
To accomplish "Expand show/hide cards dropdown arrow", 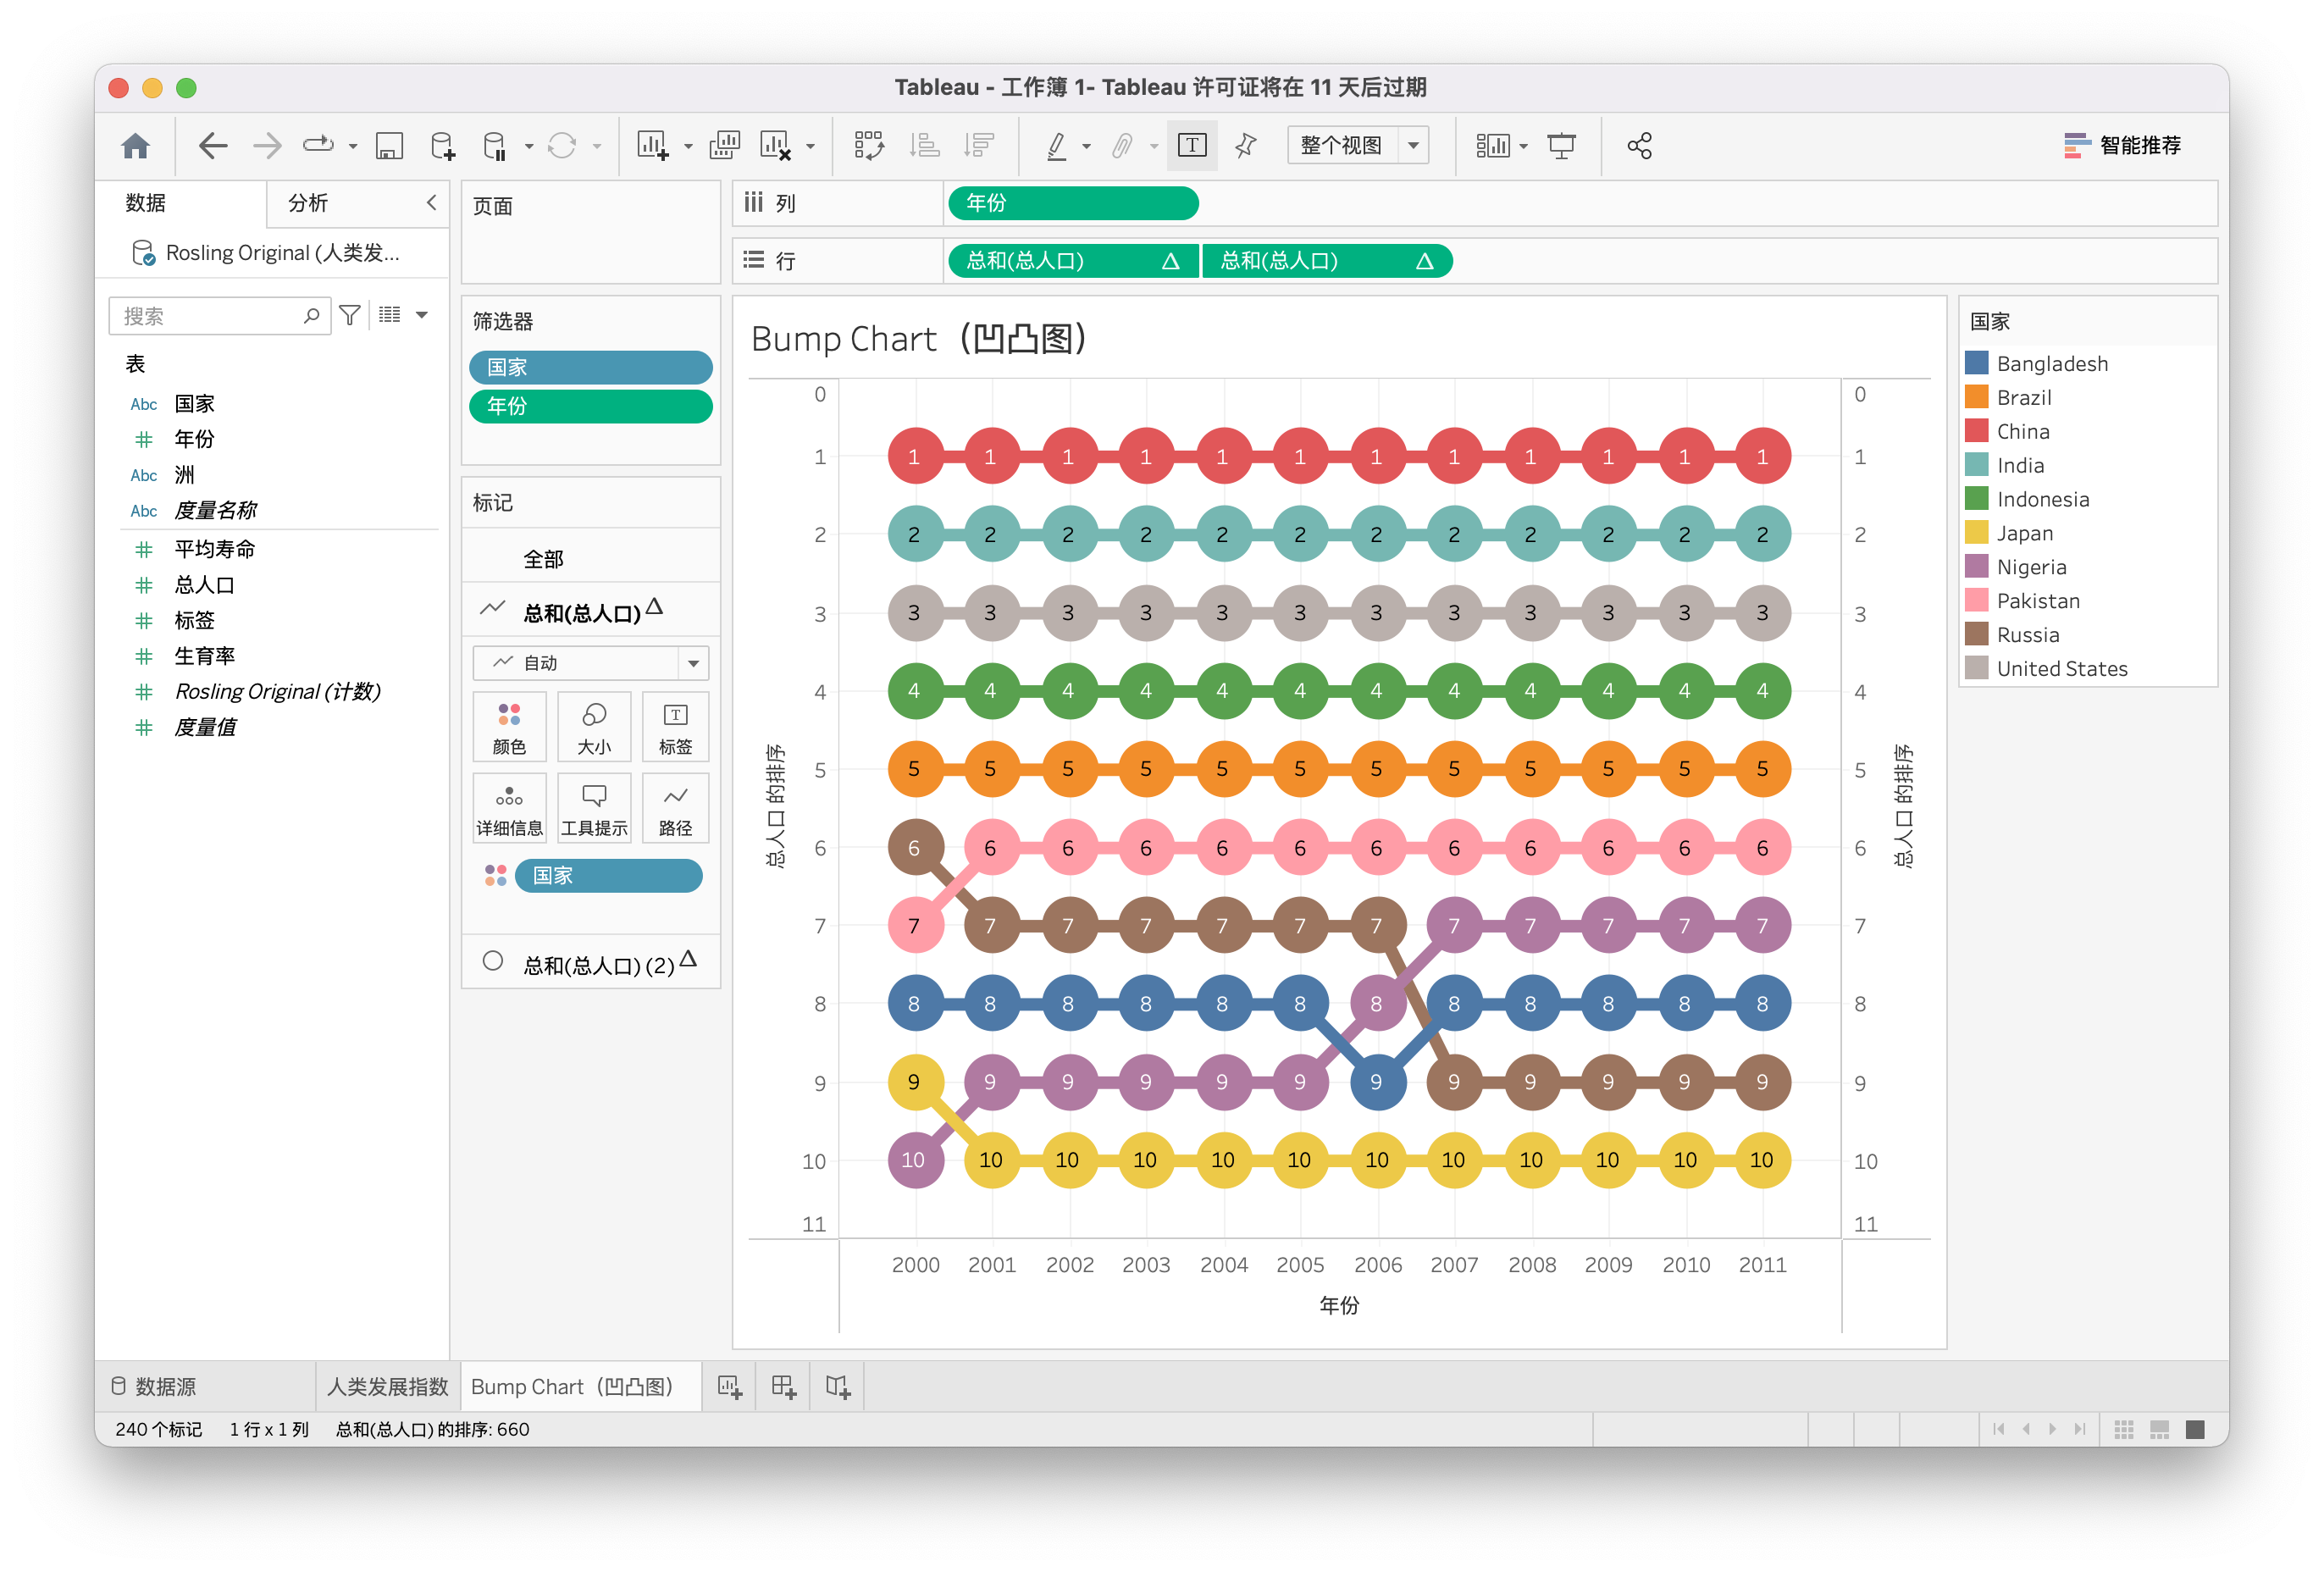I will (1524, 147).
